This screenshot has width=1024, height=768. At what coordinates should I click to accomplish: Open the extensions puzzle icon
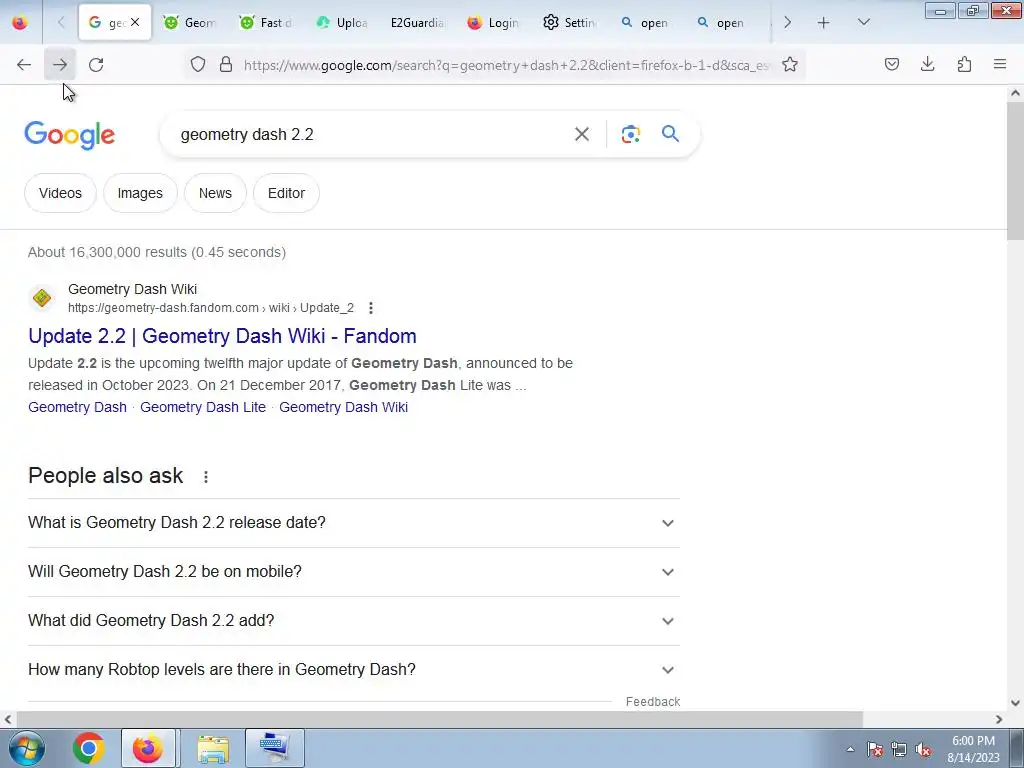965,65
